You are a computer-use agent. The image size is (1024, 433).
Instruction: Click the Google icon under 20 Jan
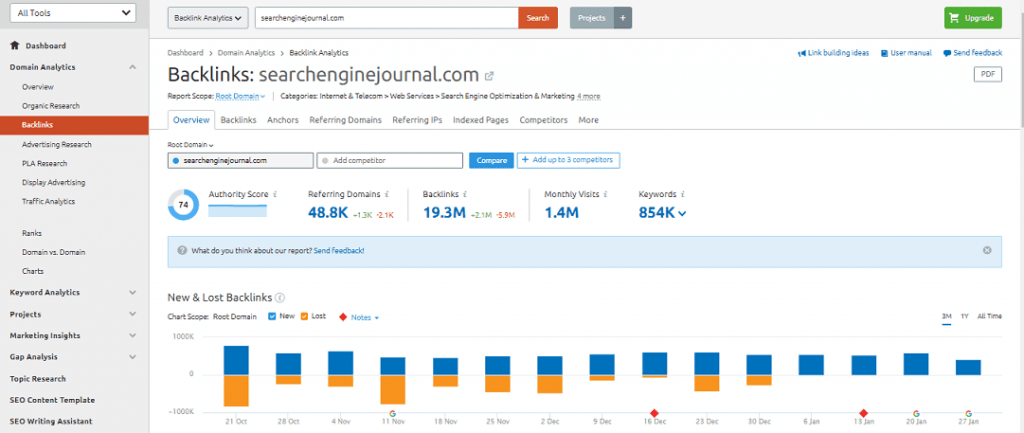[916, 413]
